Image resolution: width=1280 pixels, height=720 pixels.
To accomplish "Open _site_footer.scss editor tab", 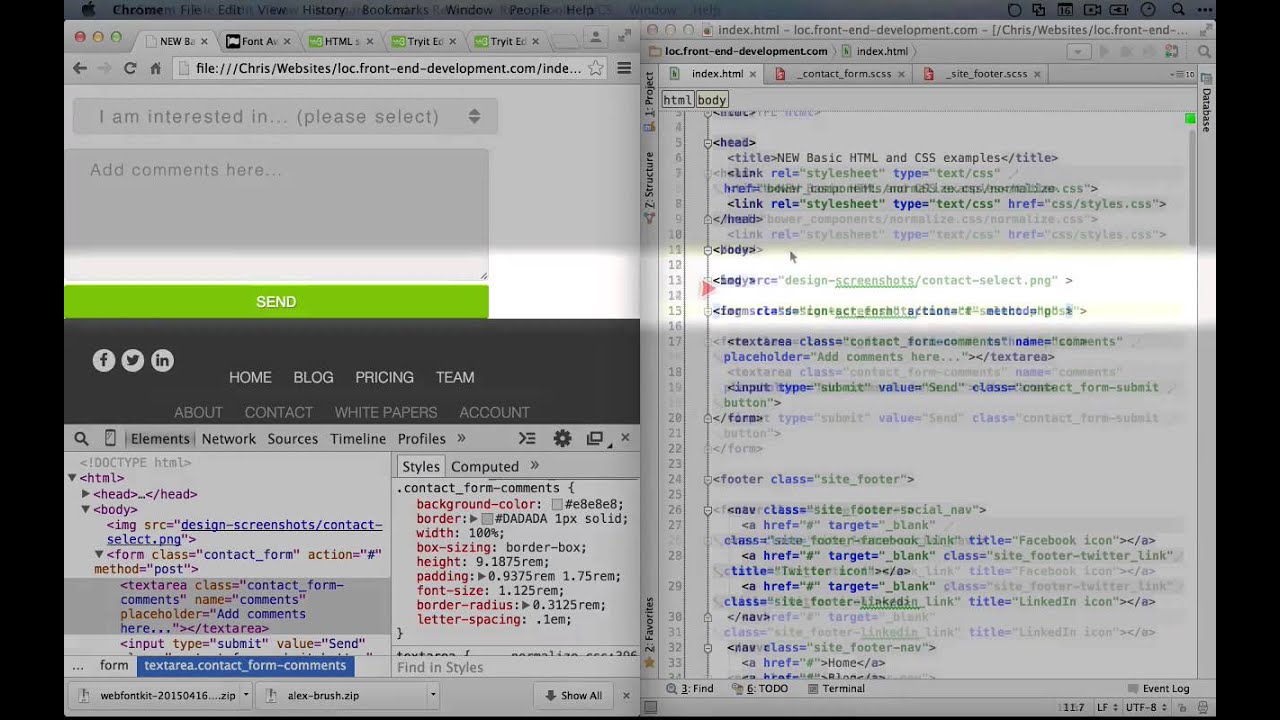I will pos(987,74).
